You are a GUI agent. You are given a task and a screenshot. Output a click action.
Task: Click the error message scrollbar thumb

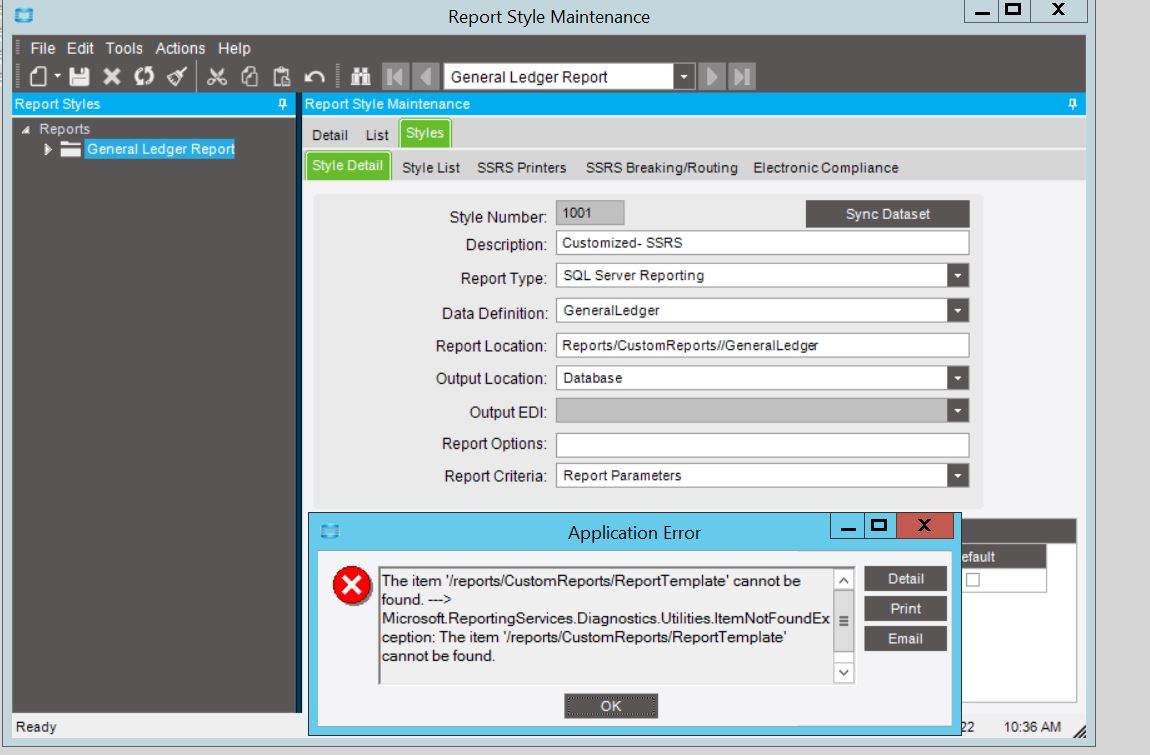(x=844, y=621)
